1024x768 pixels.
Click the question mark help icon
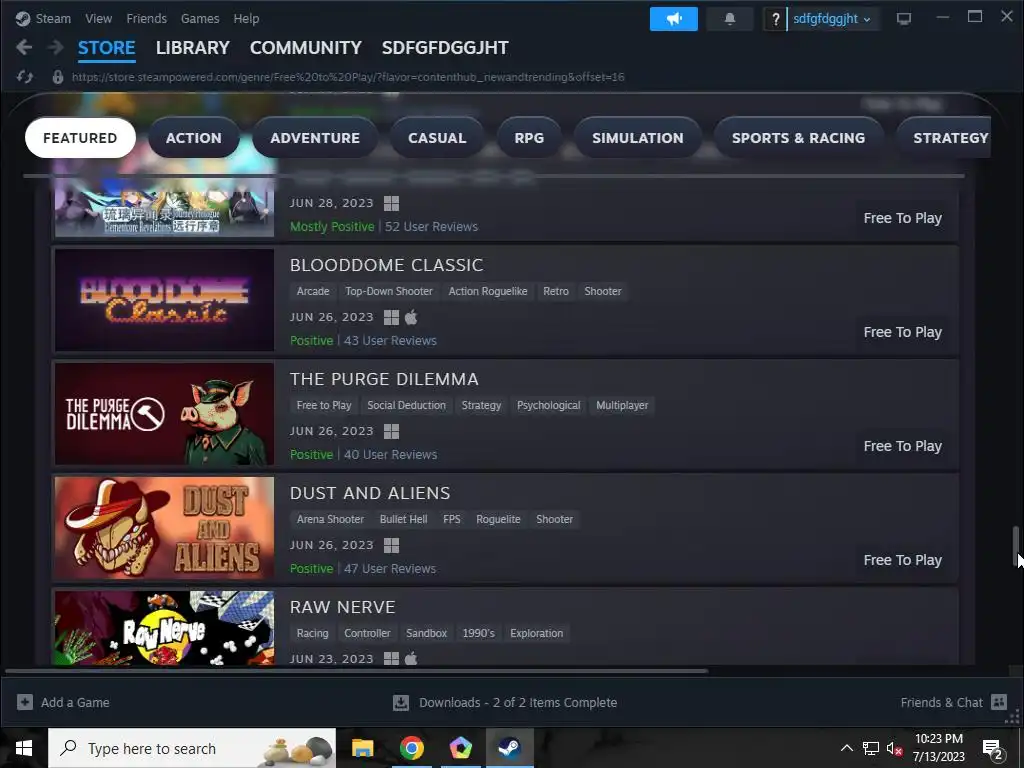point(775,19)
